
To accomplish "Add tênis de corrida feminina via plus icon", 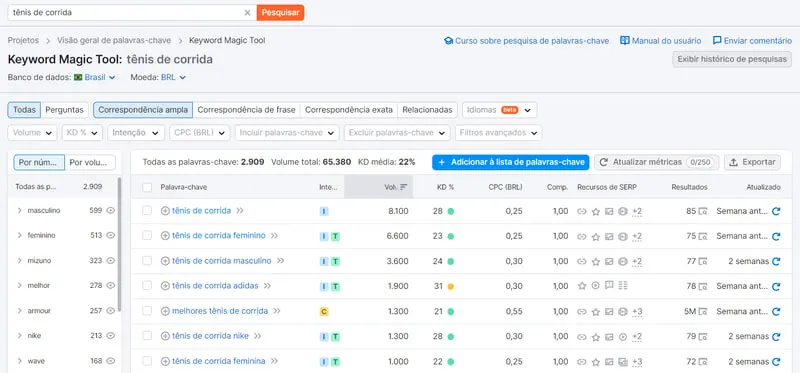I will [x=165, y=361].
